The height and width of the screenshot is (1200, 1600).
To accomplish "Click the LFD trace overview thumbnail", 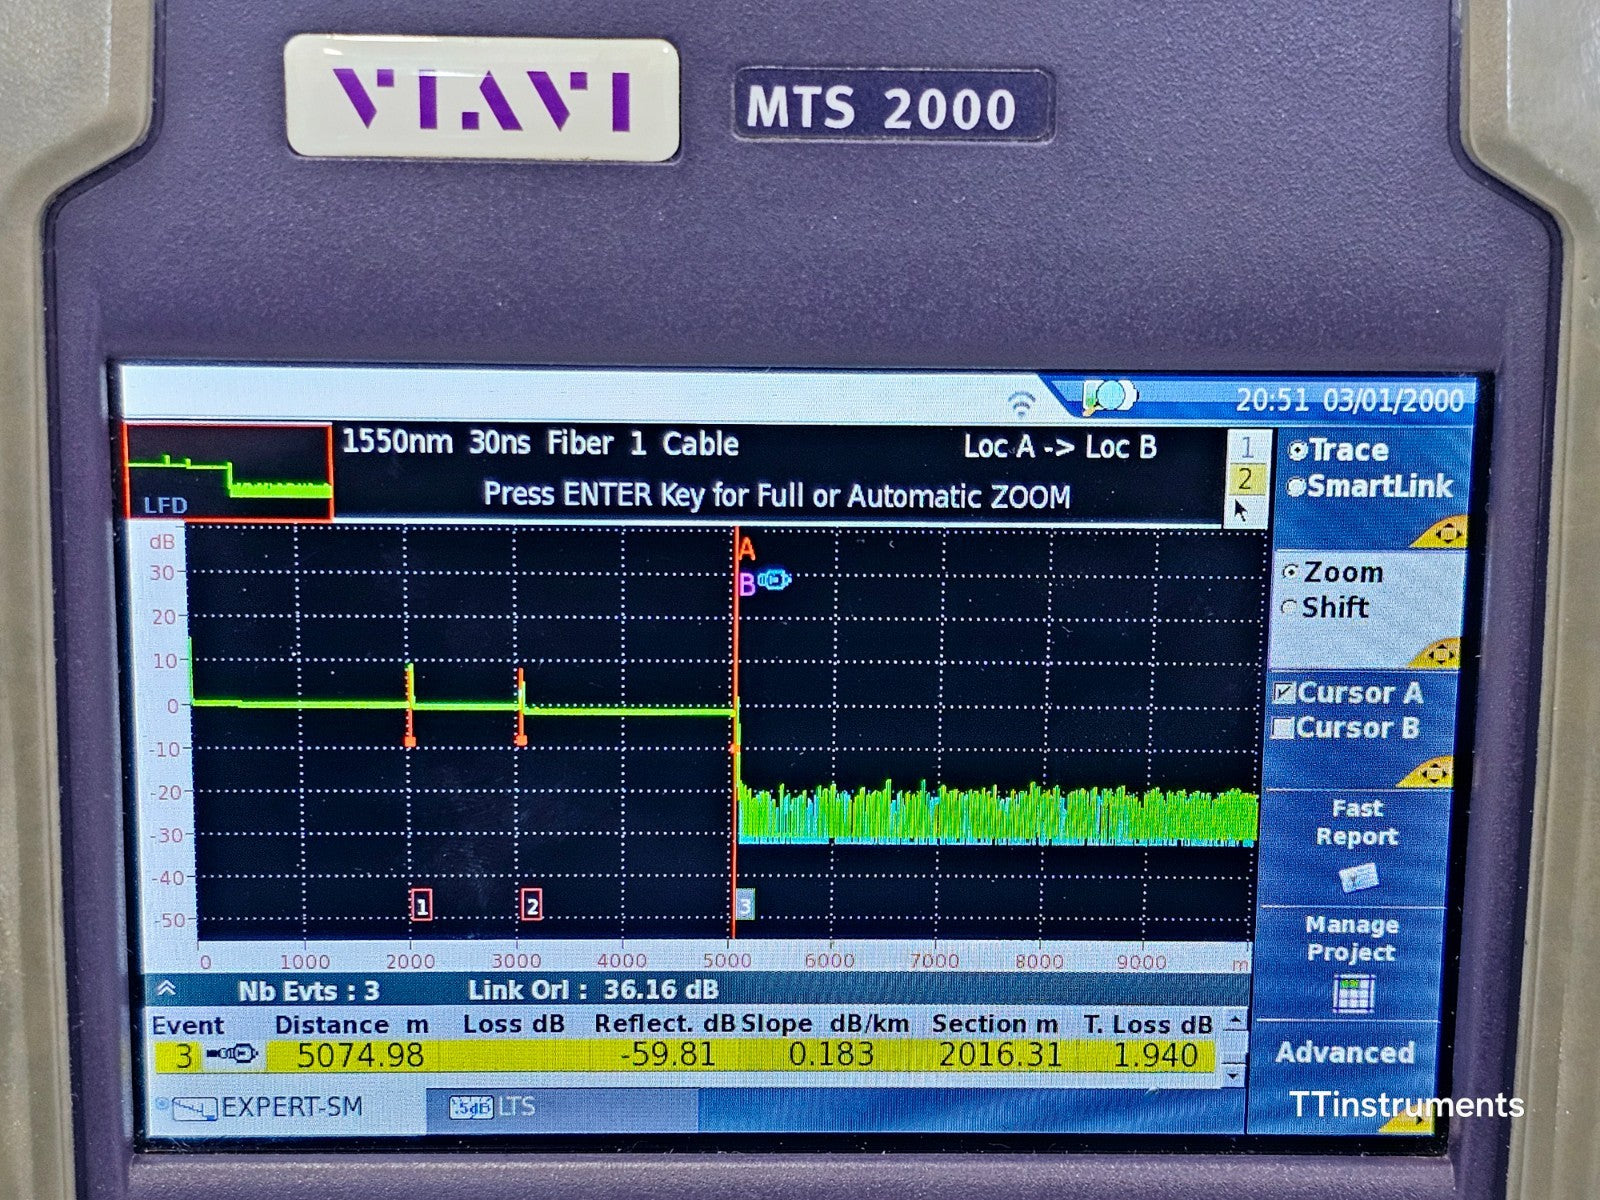I will click(228, 470).
